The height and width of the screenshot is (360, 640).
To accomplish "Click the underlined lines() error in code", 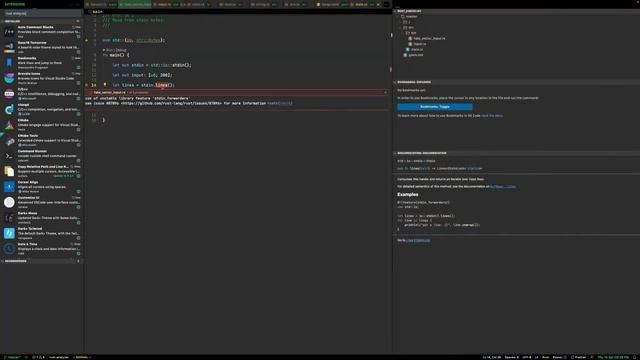I will (x=163, y=85).
